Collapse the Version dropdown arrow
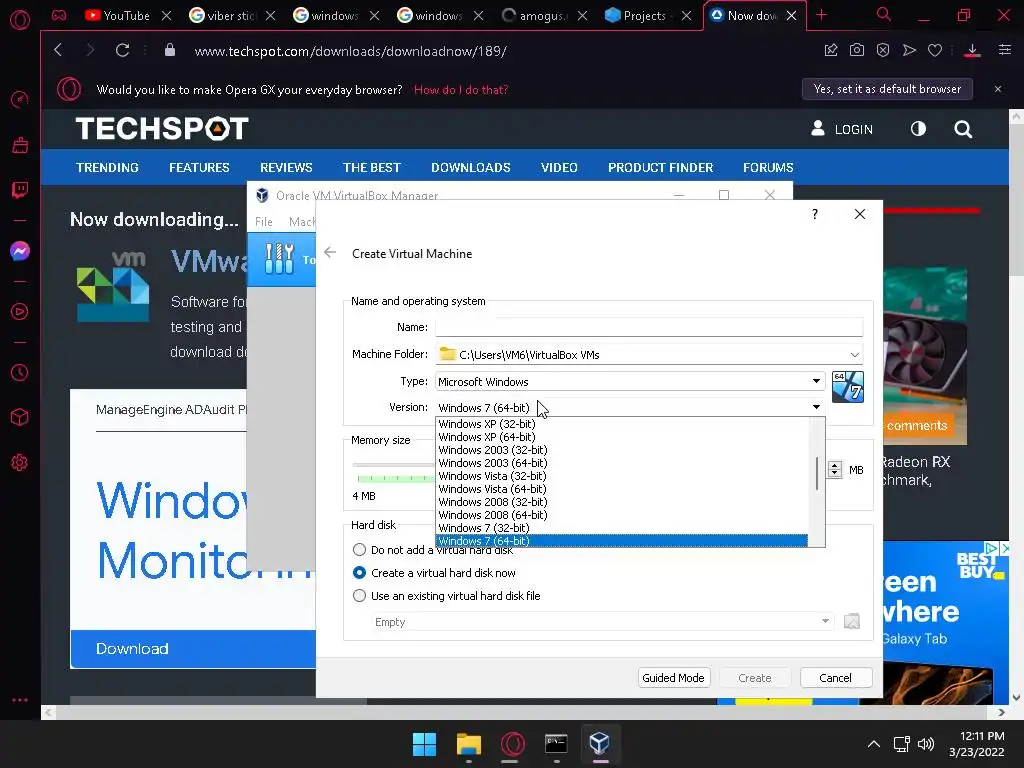The width and height of the screenshot is (1024, 768). point(816,408)
